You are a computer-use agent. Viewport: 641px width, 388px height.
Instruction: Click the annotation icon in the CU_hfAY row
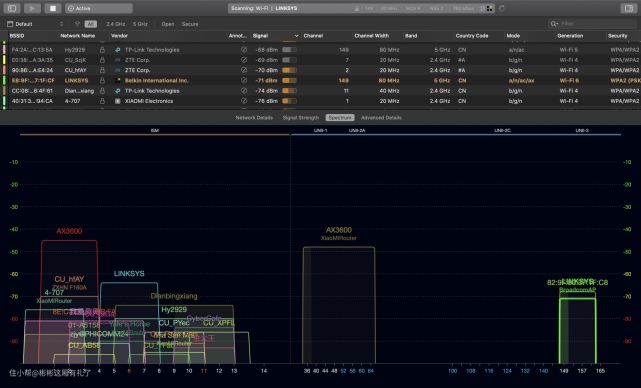[244, 70]
